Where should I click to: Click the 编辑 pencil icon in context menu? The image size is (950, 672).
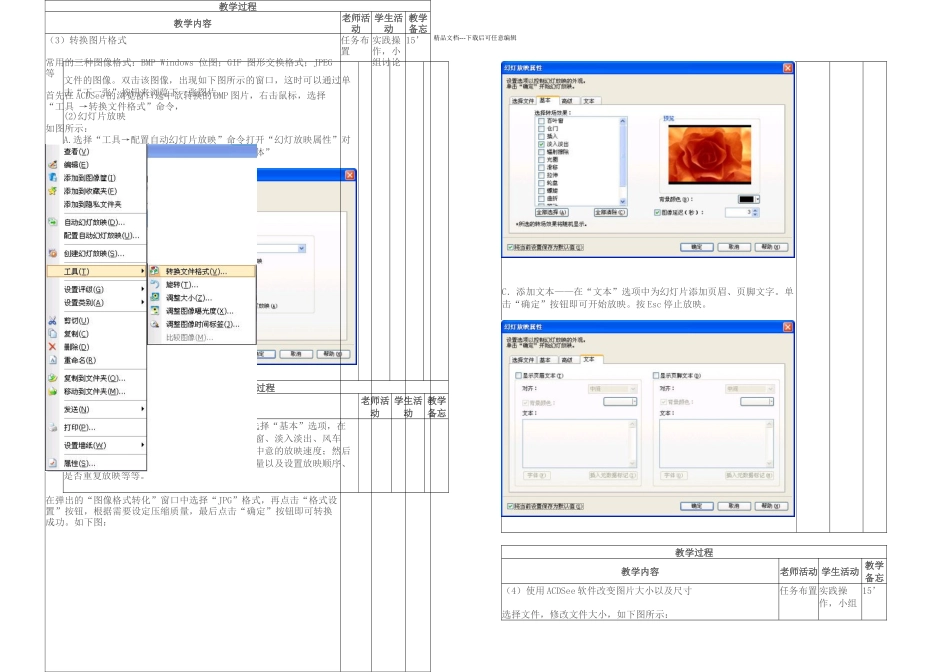53,164
